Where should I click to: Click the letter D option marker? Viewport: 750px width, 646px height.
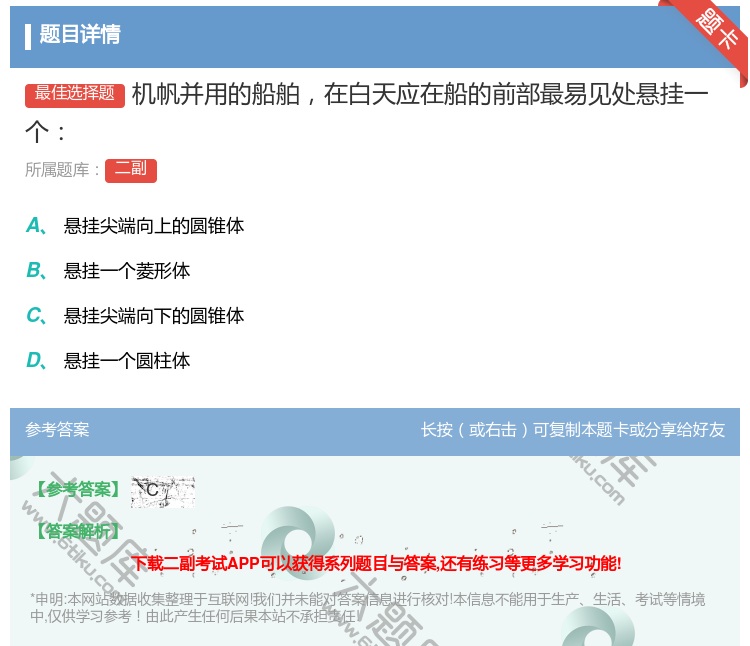click(x=36, y=360)
